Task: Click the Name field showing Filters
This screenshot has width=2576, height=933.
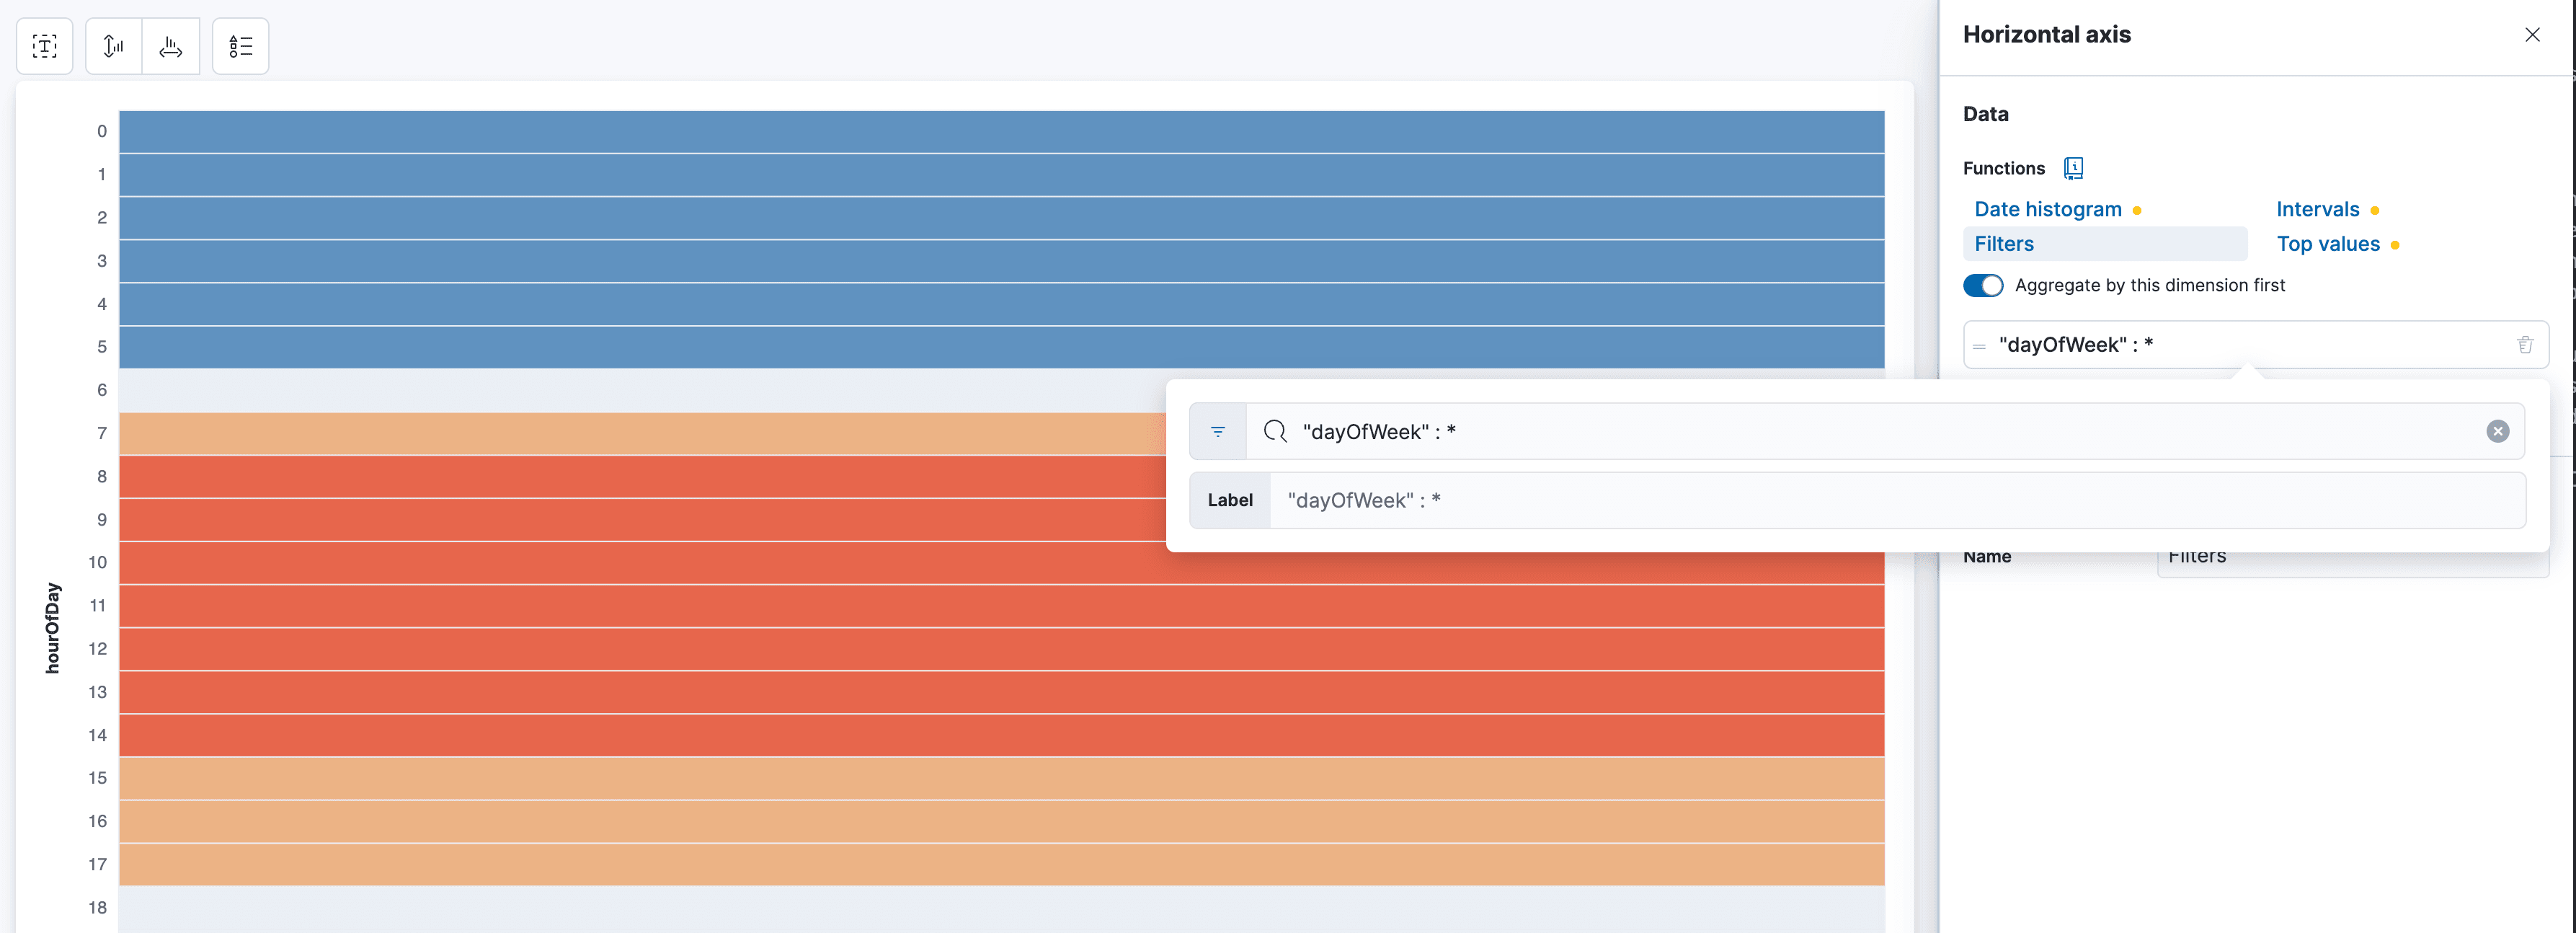Action: pos(2350,556)
